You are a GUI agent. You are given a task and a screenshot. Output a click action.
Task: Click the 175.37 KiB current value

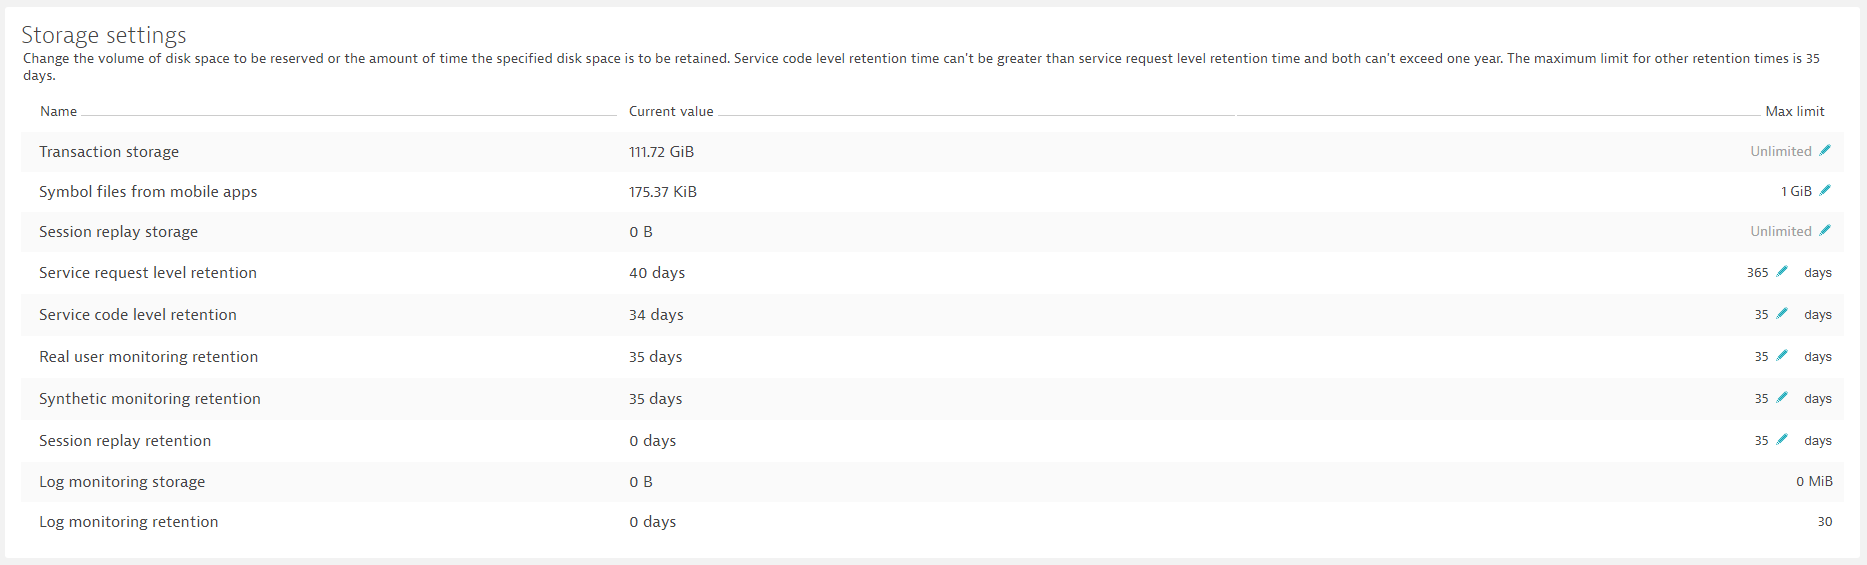(662, 192)
